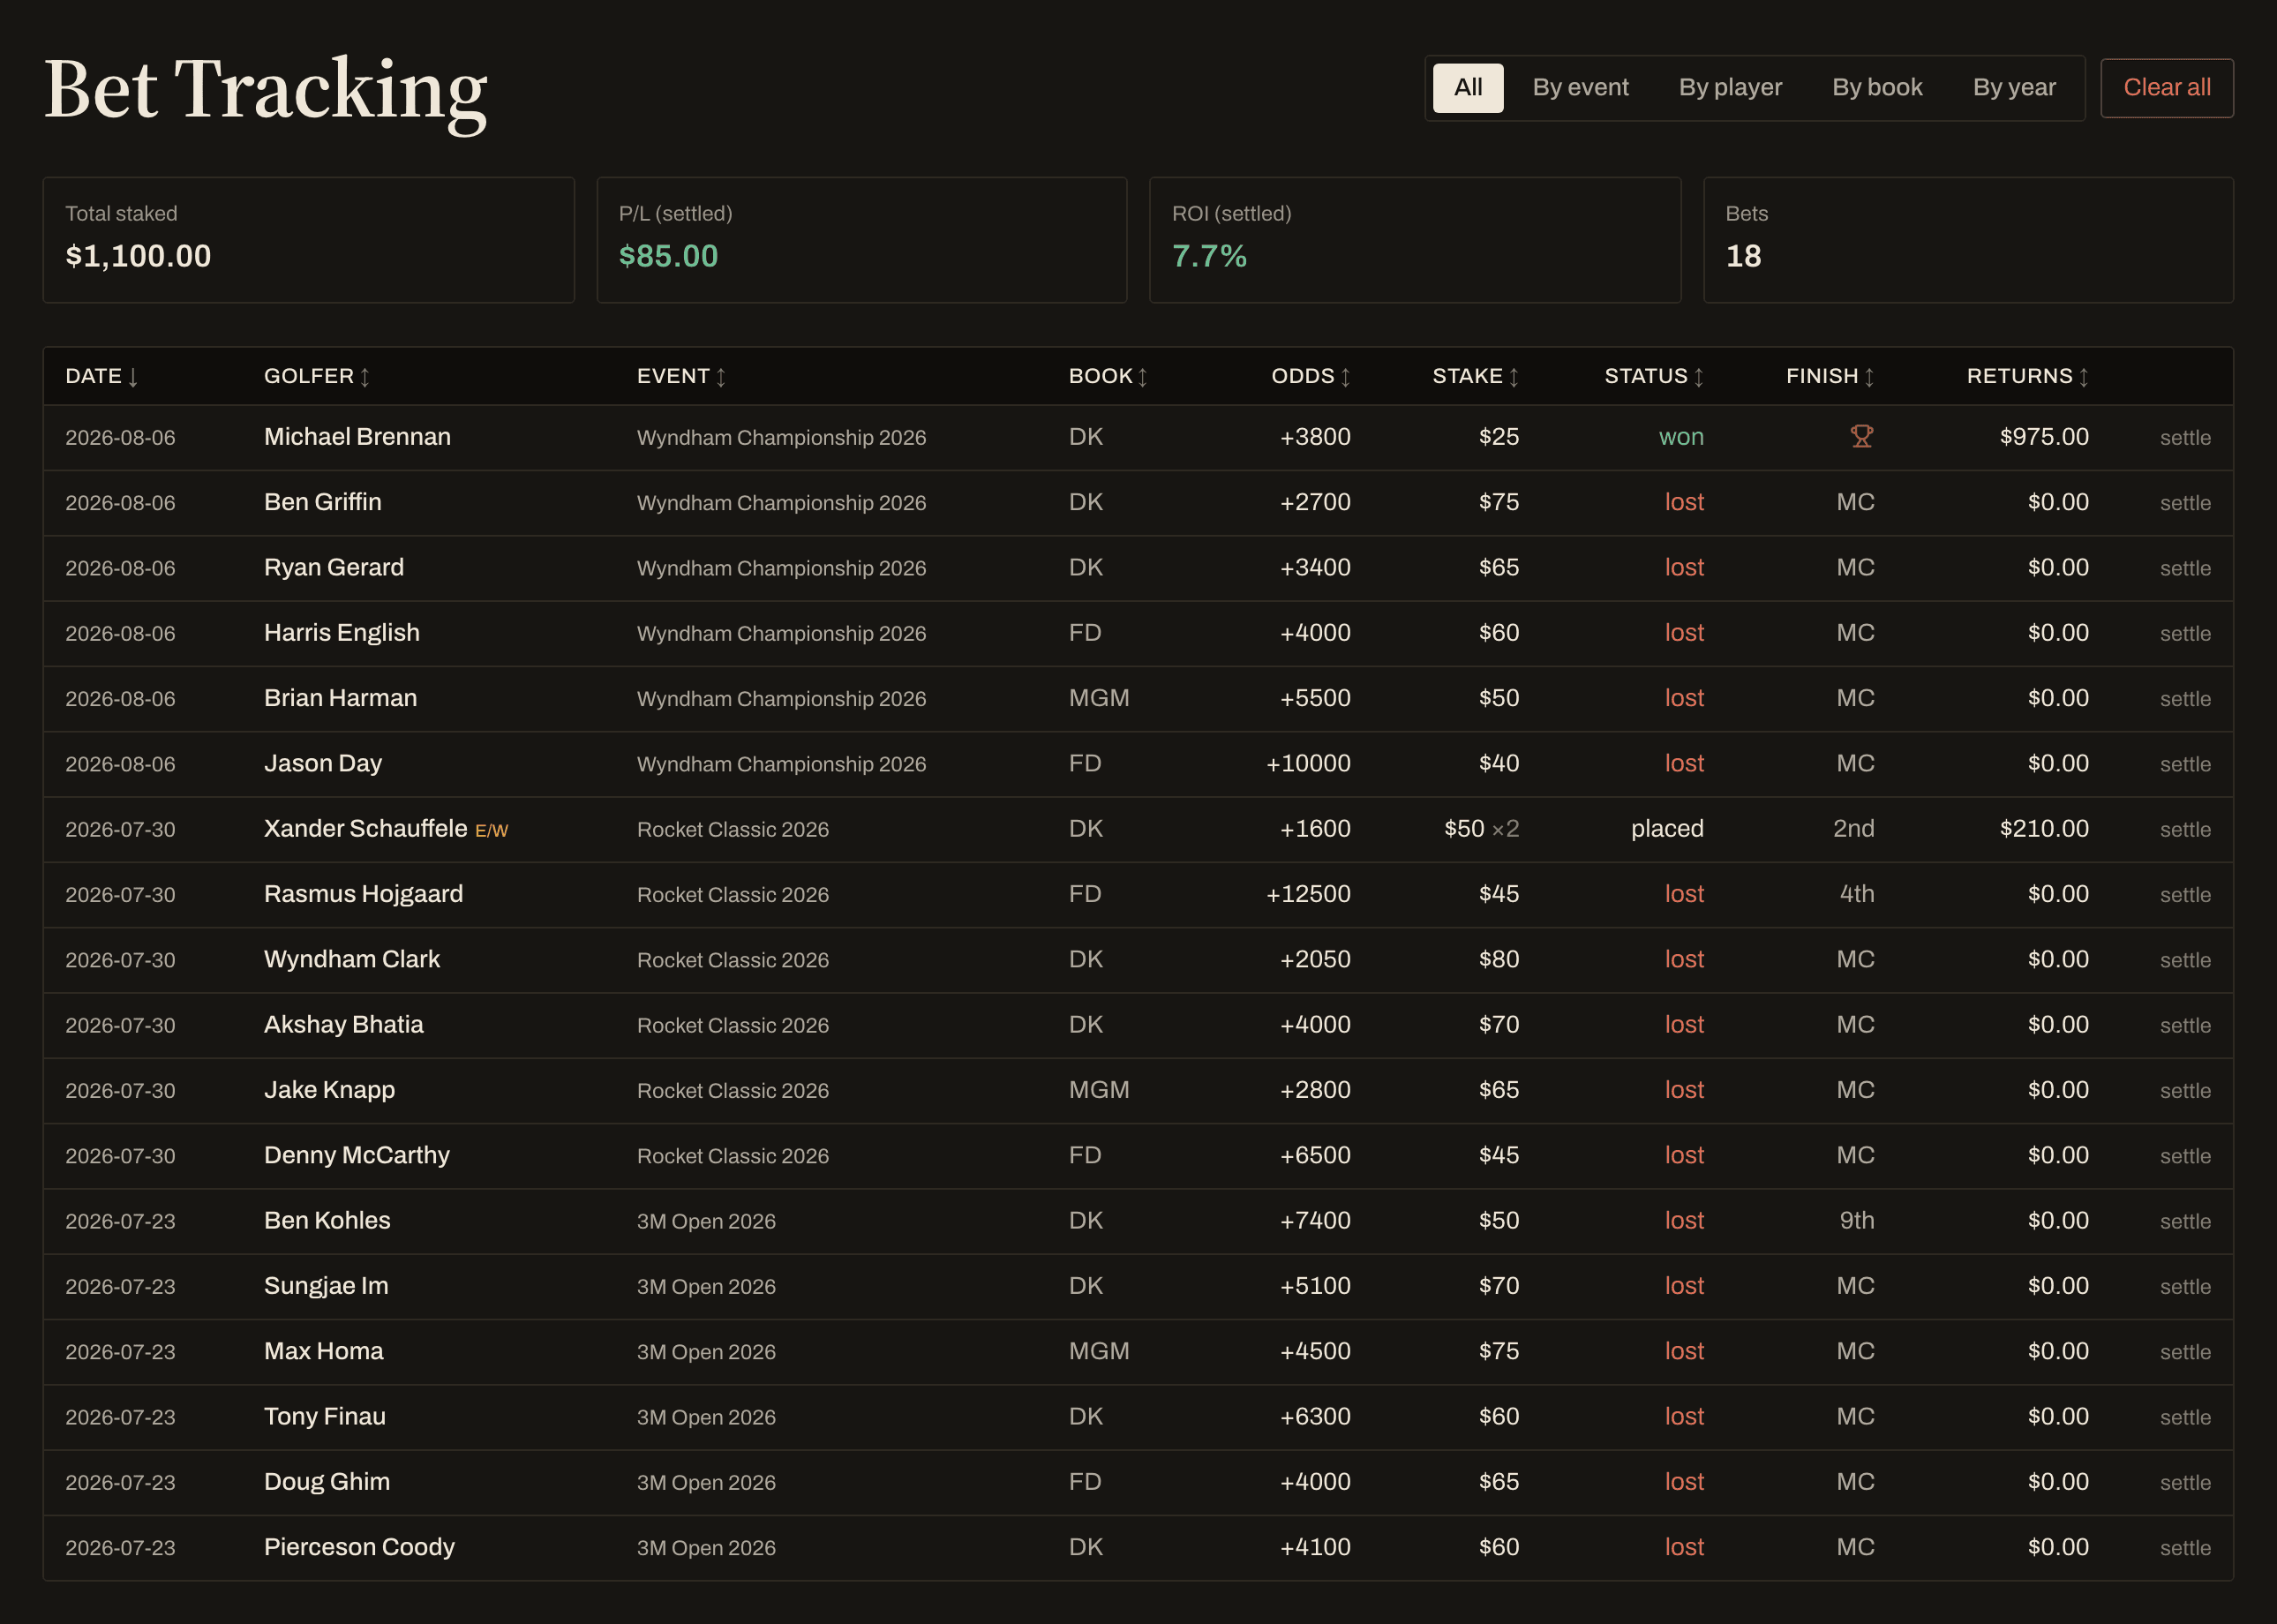Sort table by Event column header
Screen dimensions: 2277x1624
(681, 376)
